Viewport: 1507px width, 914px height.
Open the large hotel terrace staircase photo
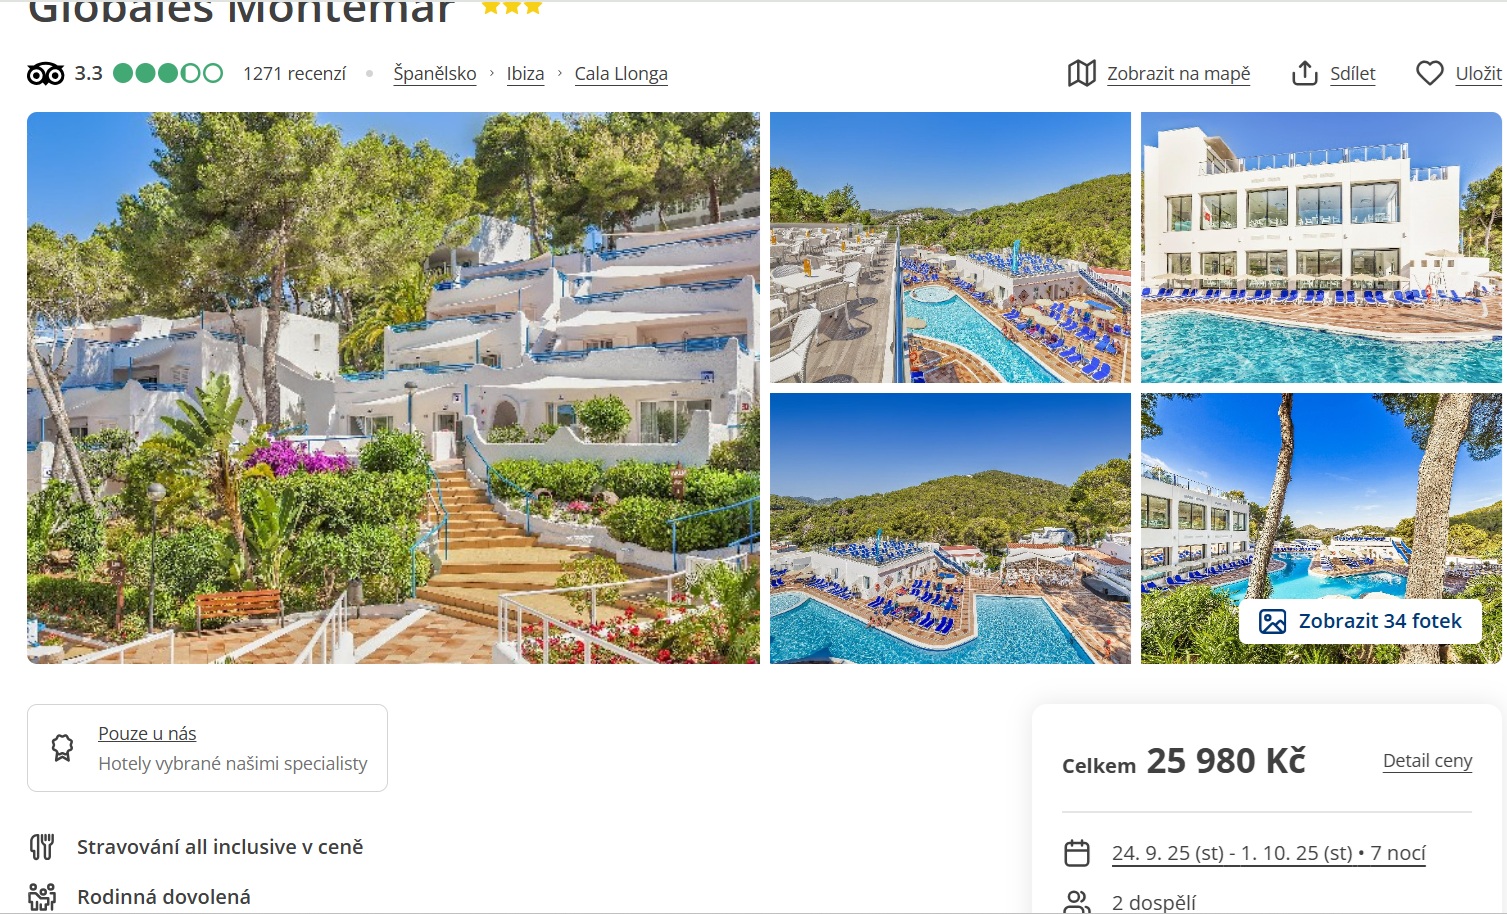click(393, 388)
